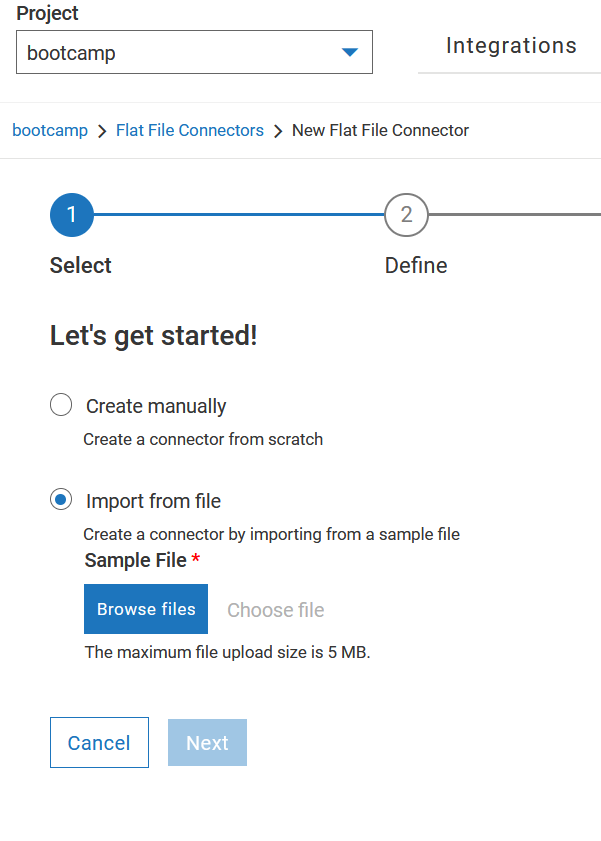Select the Create manually radio button
The image size is (601, 841).
61,405
